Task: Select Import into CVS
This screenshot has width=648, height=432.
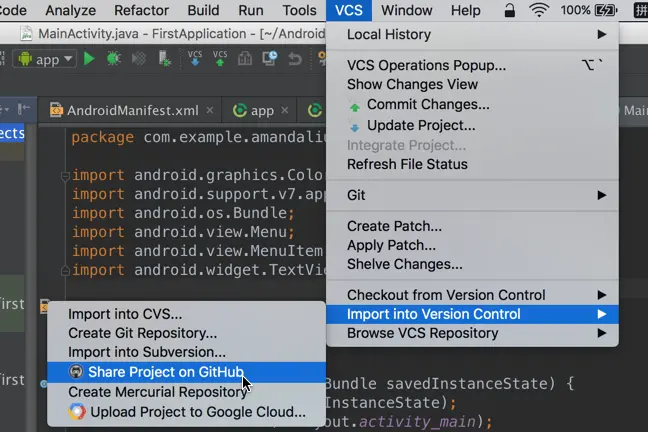Action: [x=186, y=314]
